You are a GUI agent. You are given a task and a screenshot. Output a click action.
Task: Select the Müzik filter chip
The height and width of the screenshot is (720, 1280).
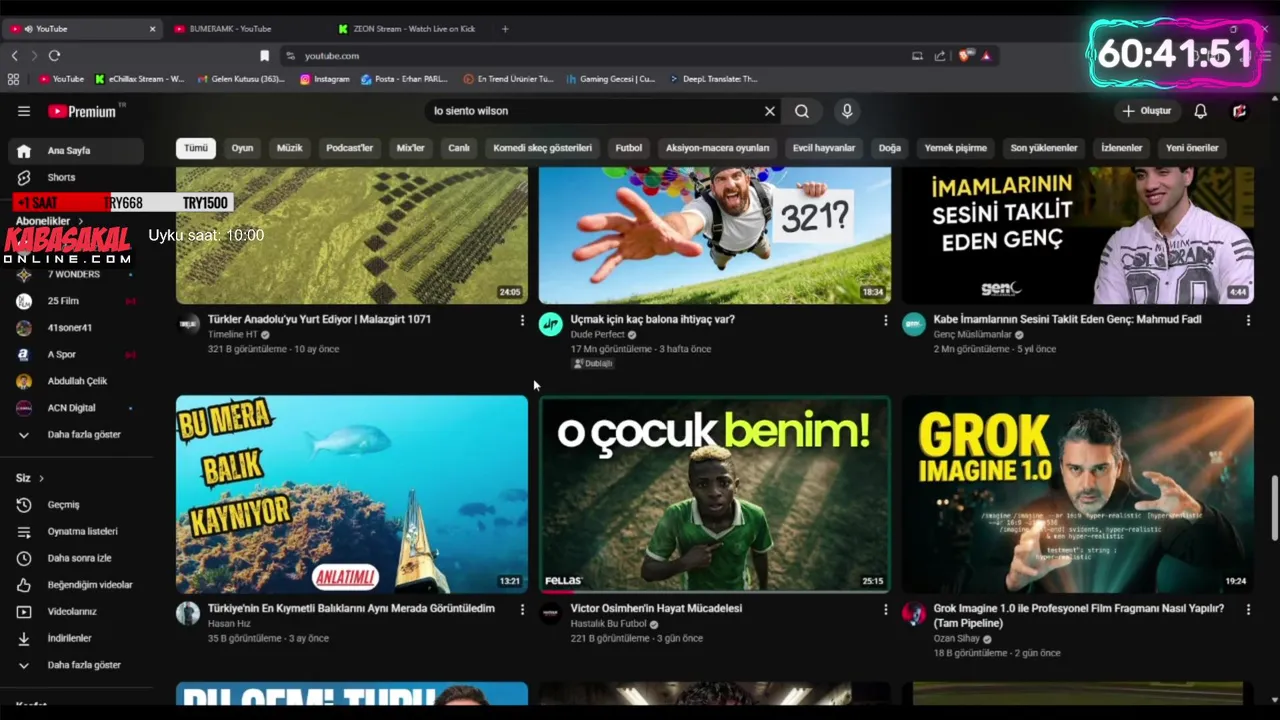tap(289, 148)
